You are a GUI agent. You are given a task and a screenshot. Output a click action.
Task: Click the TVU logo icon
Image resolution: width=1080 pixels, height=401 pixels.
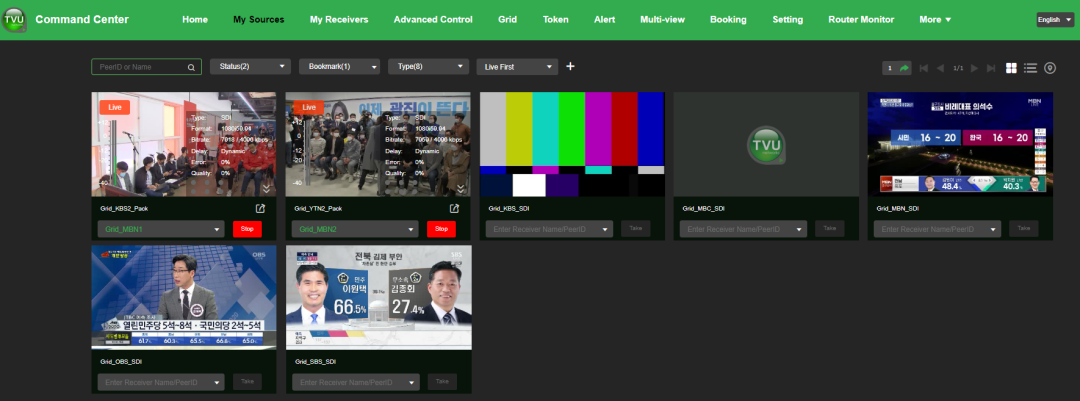(x=14, y=20)
